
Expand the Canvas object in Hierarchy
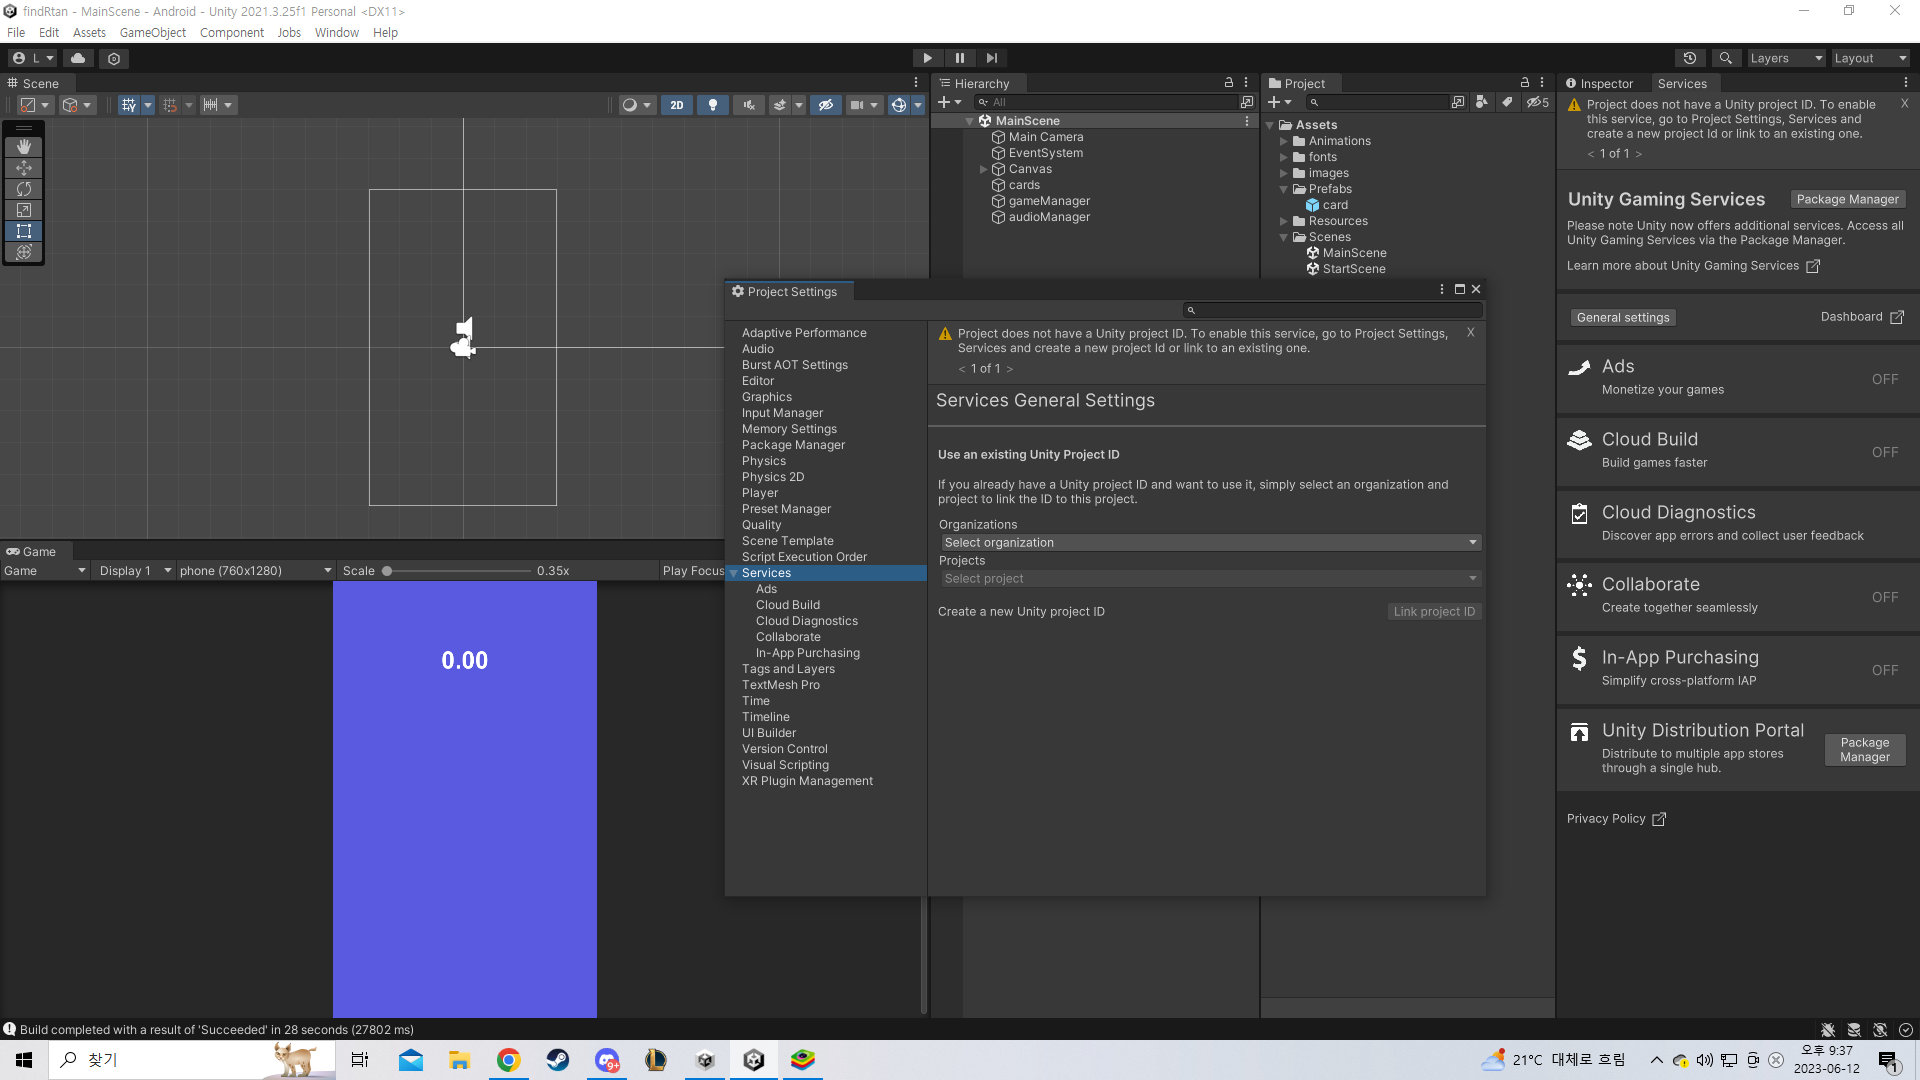tap(984, 169)
